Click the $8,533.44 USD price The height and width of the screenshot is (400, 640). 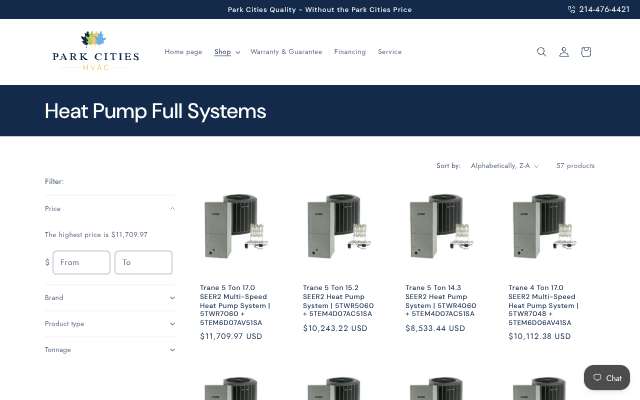point(436,328)
